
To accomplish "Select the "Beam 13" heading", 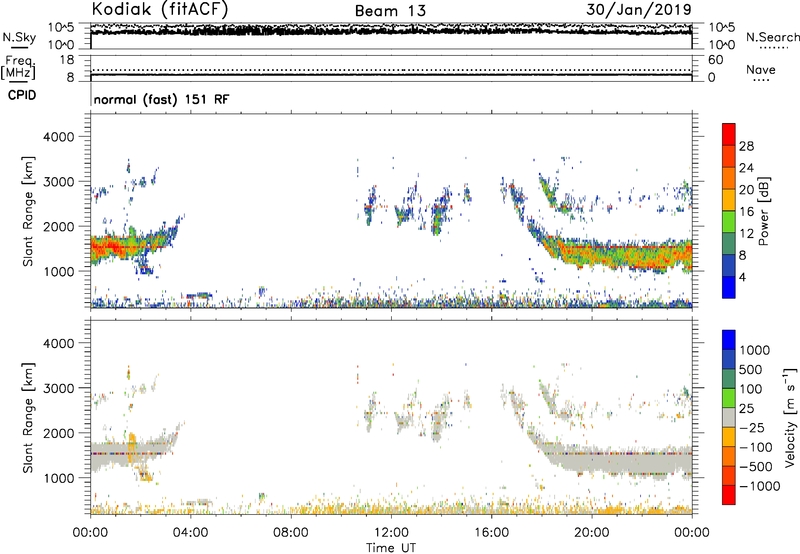I will pyautogui.click(x=390, y=11).
